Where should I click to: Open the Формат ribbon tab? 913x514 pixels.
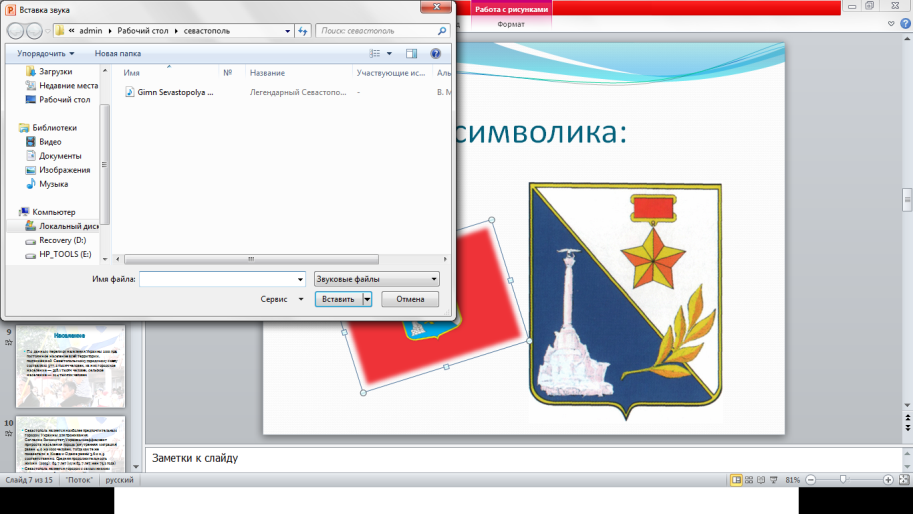click(511, 24)
